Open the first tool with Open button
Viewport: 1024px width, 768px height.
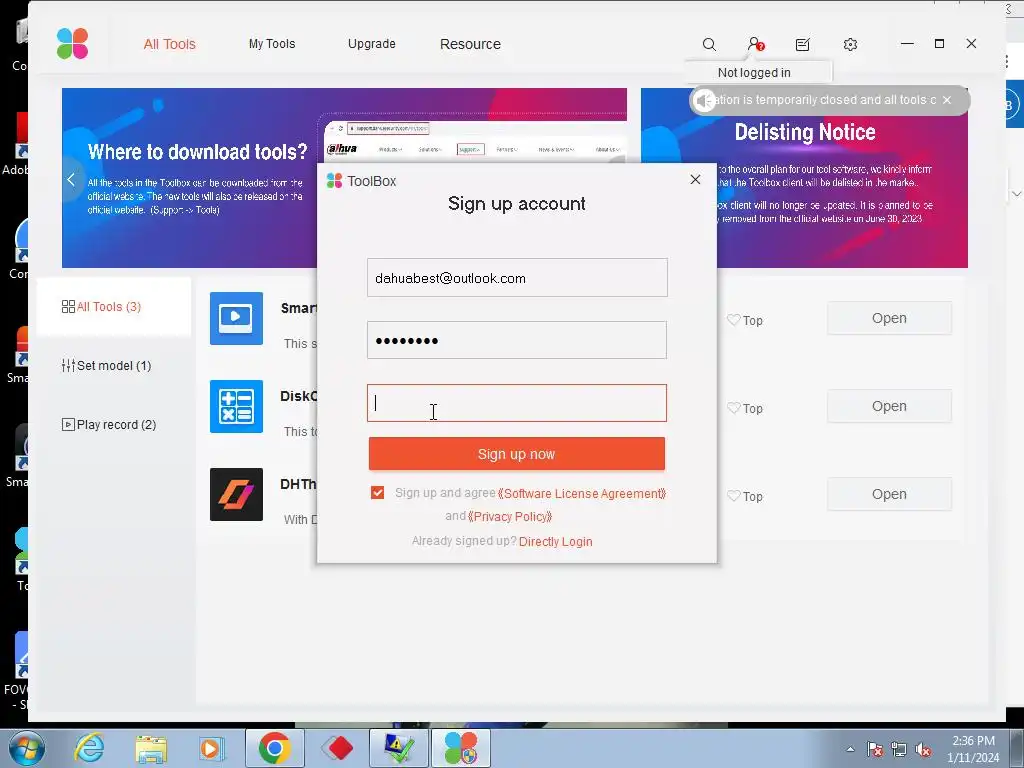(x=889, y=318)
